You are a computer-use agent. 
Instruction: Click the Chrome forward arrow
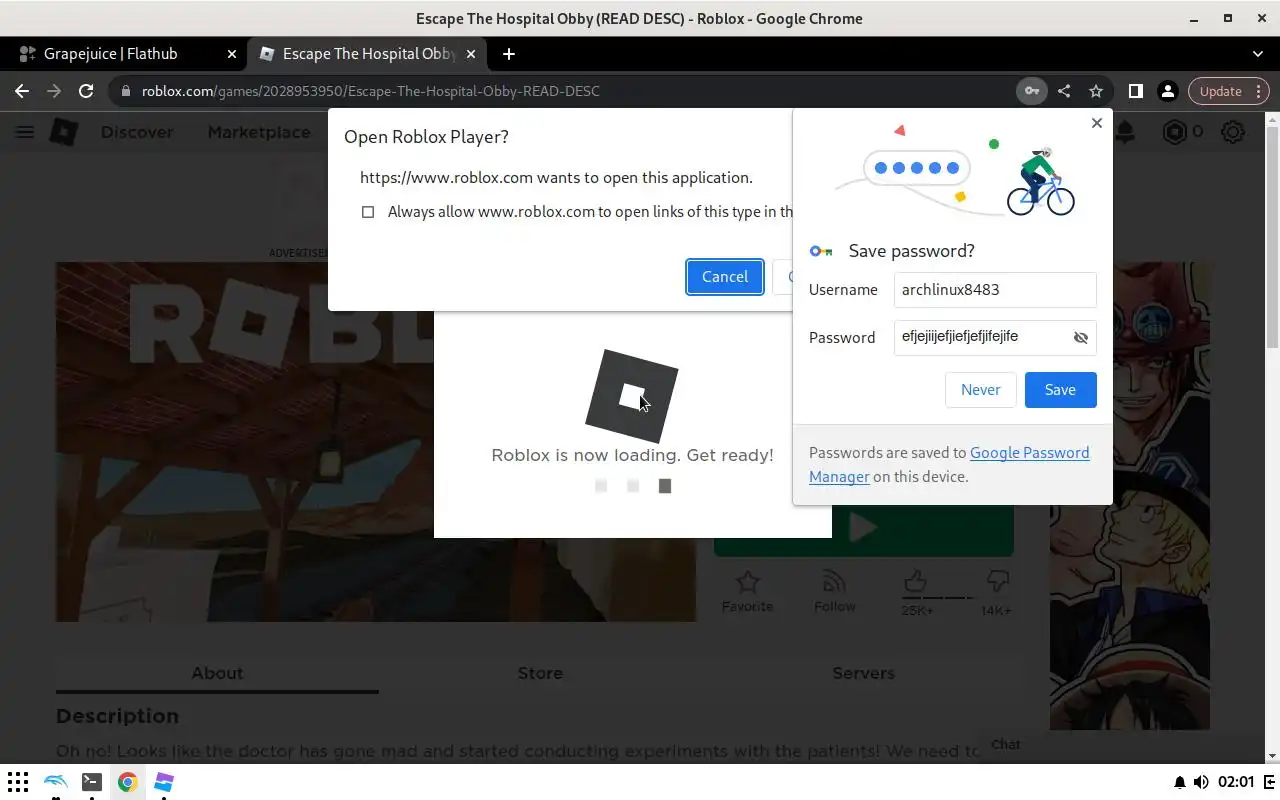pyautogui.click(x=54, y=91)
